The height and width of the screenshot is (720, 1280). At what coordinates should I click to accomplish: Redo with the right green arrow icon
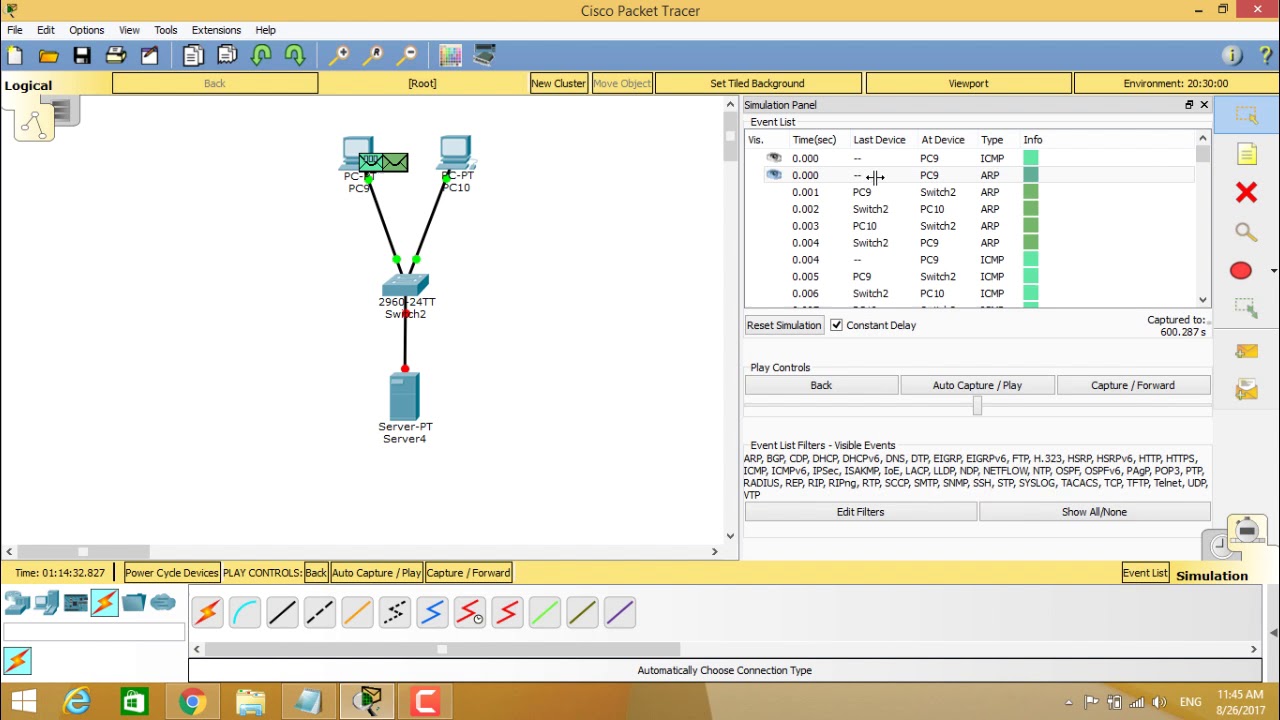(x=294, y=56)
